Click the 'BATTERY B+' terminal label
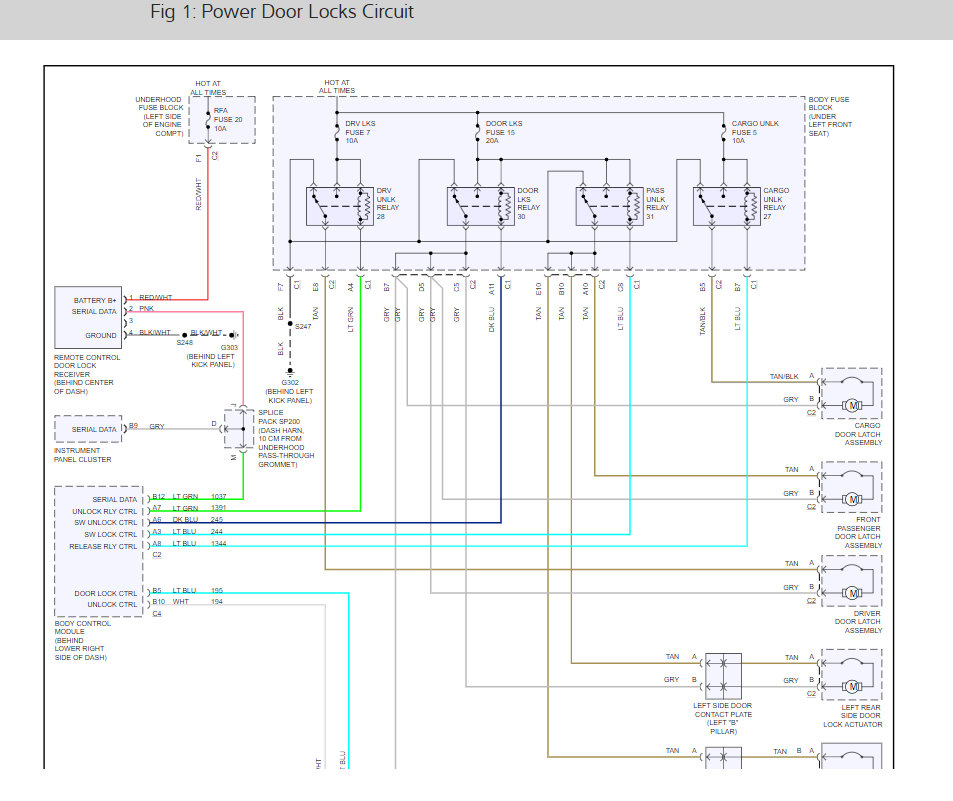 pyautogui.click(x=95, y=300)
